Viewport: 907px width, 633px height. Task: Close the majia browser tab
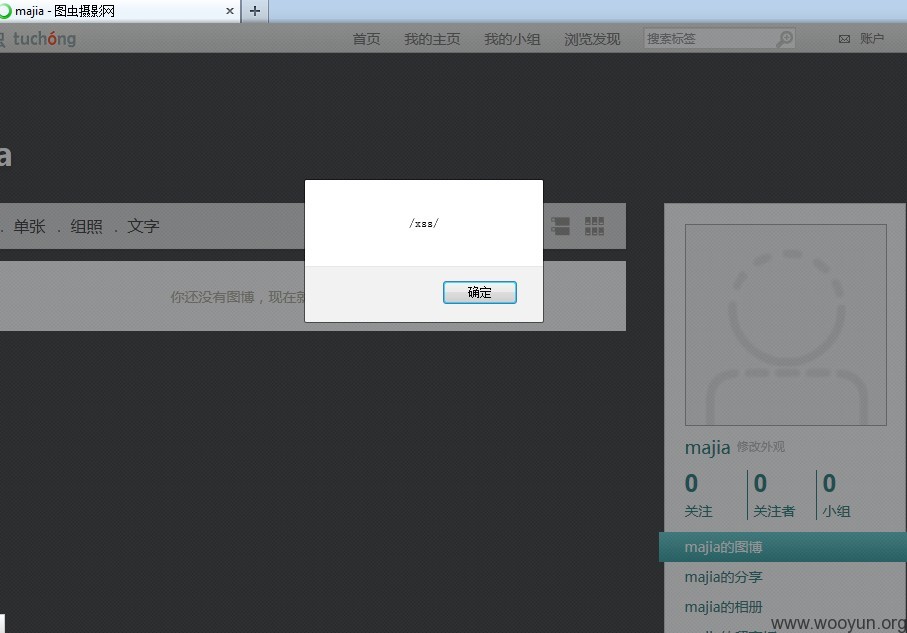click(230, 11)
